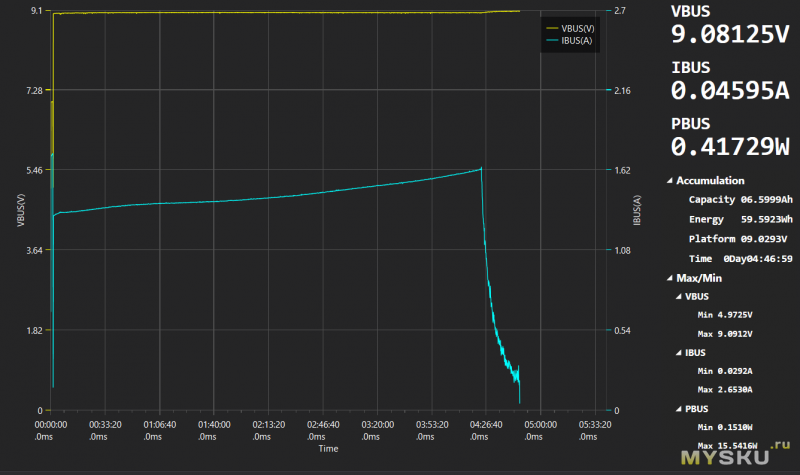The width and height of the screenshot is (800, 475).
Task: Click the yellow VBUS legend color line
Action: click(553, 27)
